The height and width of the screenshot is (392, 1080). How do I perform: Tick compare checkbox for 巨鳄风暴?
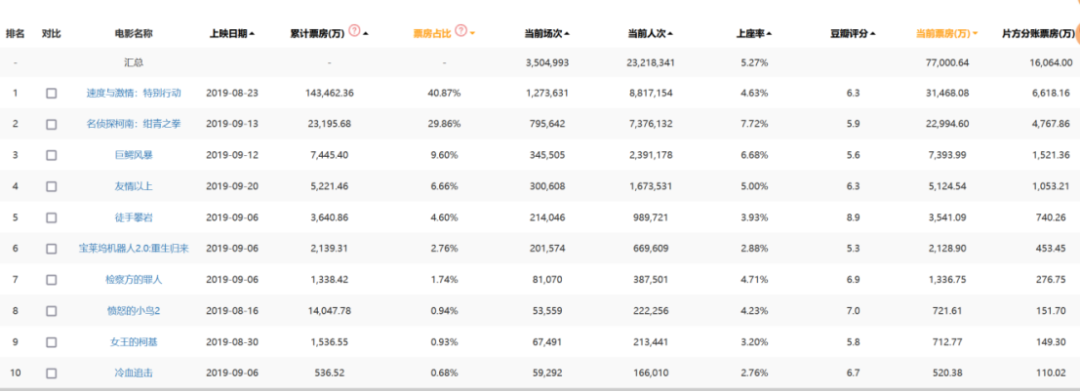[x=52, y=155]
